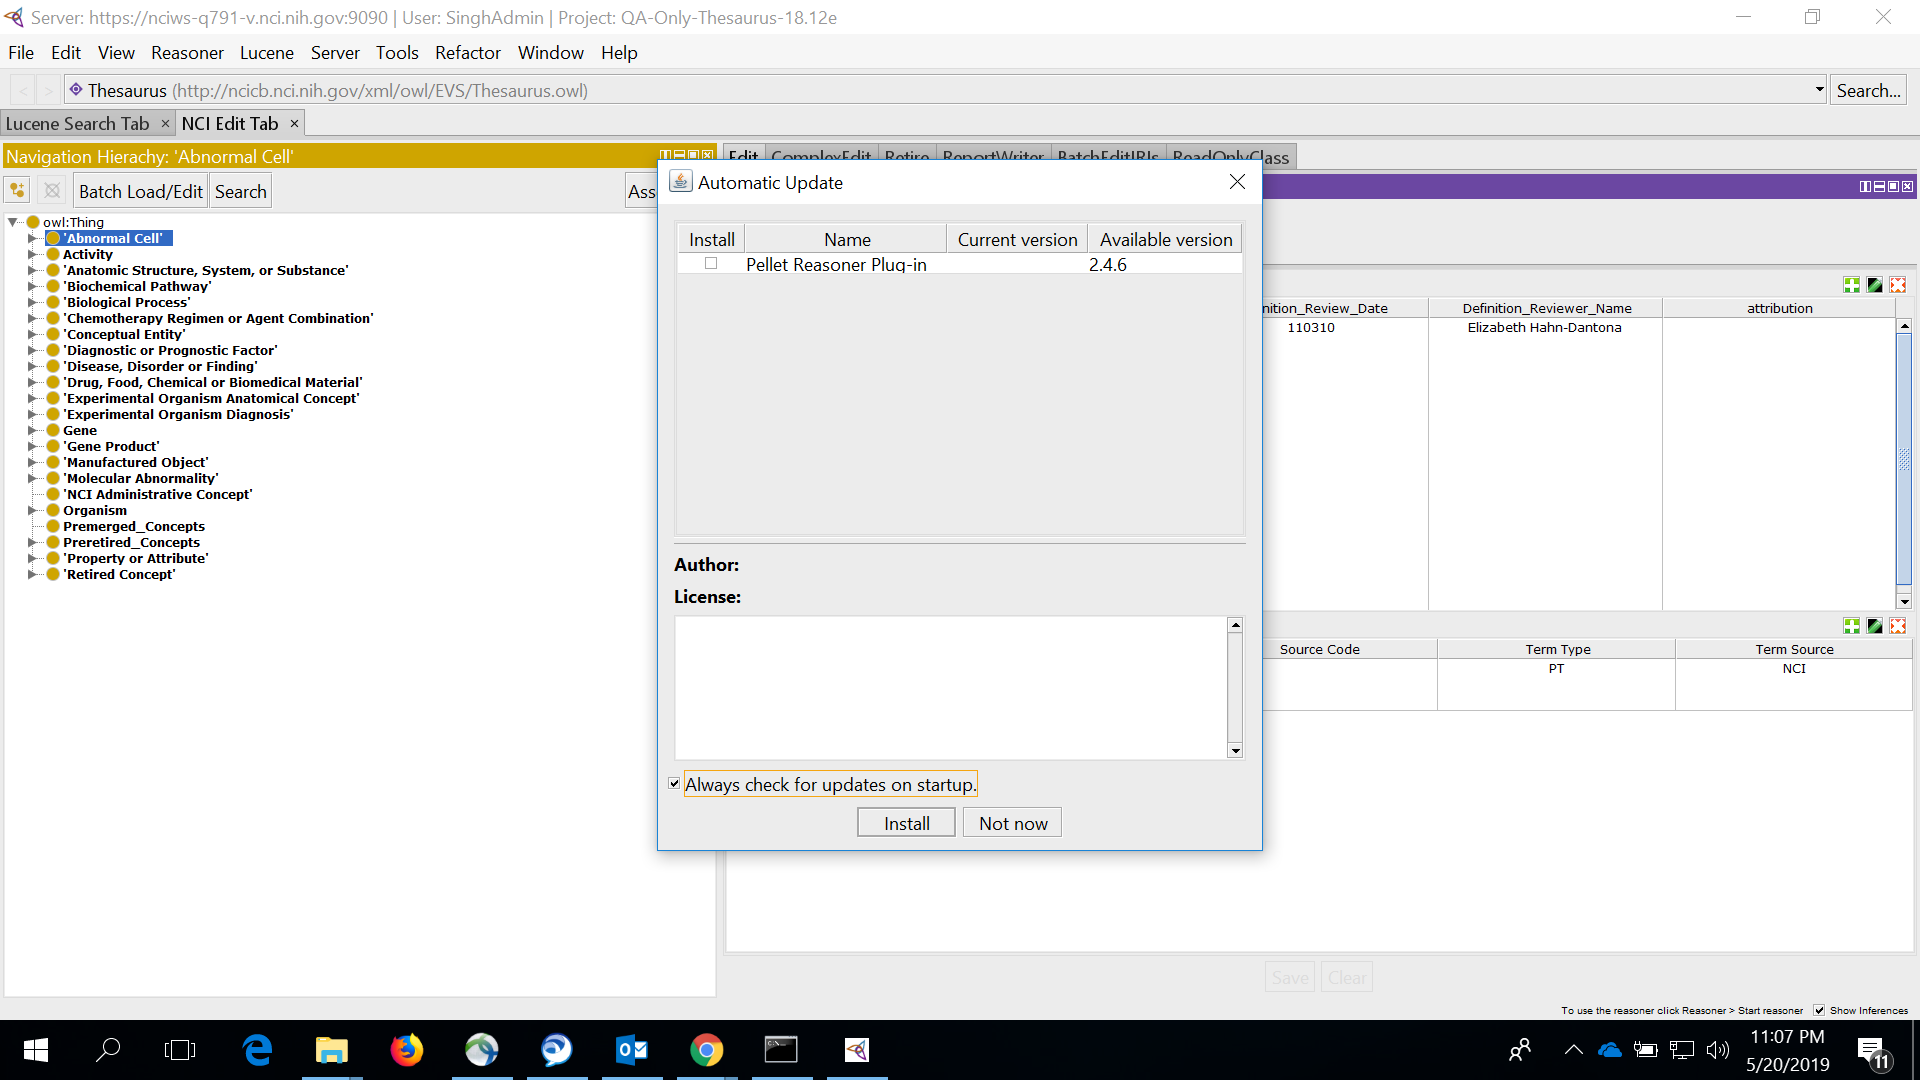The height and width of the screenshot is (1080, 1920).
Task: Click the red X delete icon above the definition table
Action: point(1898,284)
